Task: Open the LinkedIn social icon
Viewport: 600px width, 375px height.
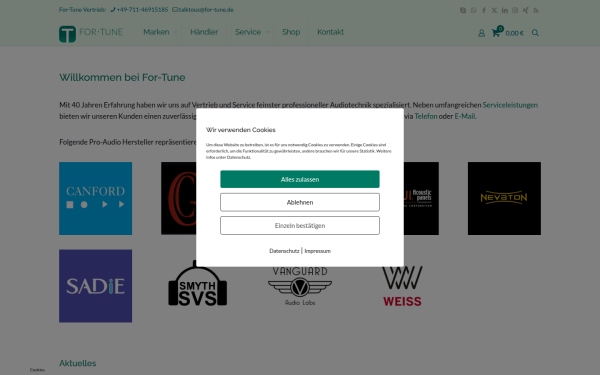Action: [505, 10]
